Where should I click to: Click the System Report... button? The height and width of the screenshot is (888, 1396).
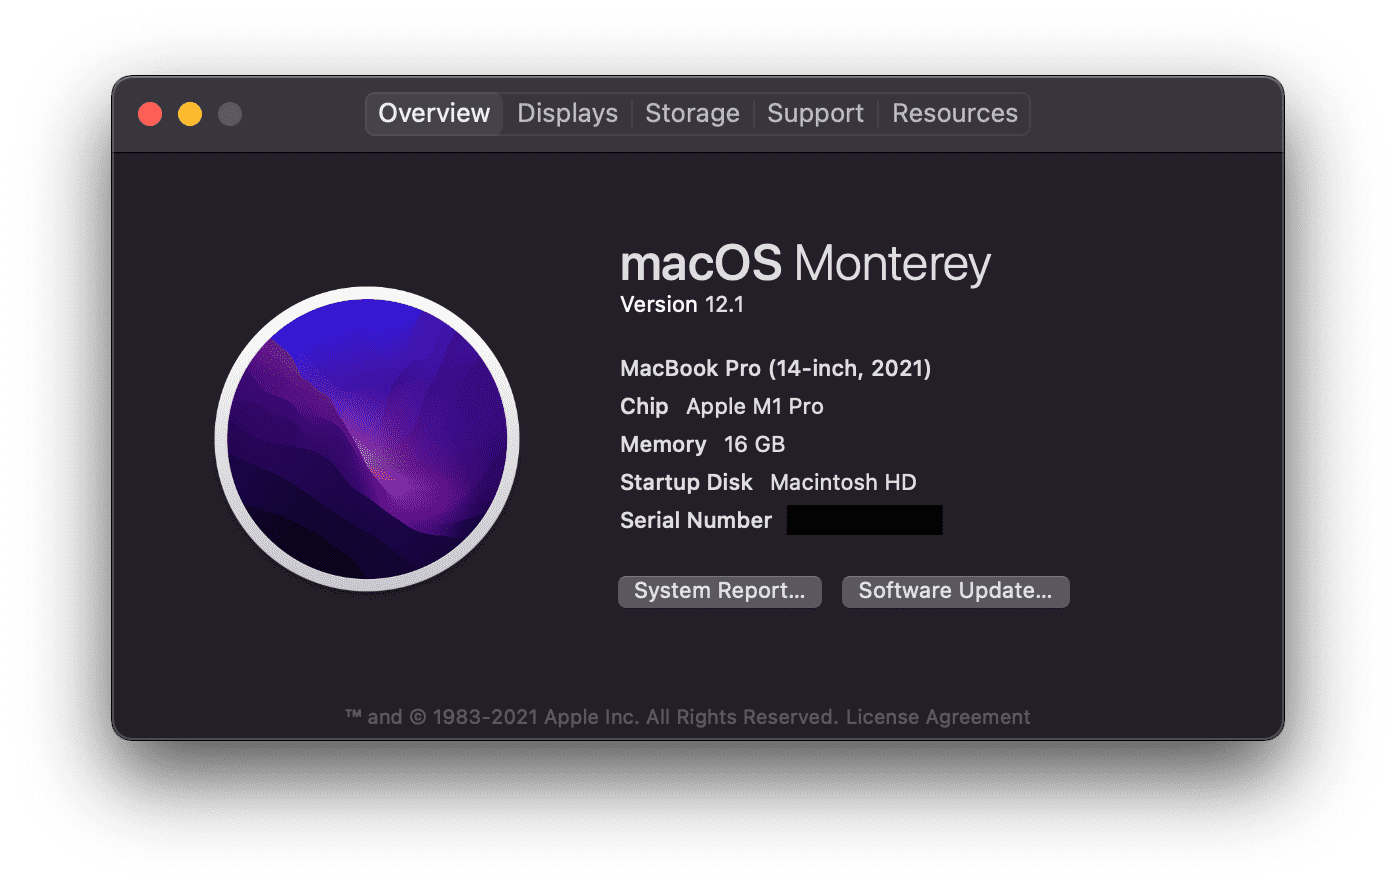[x=720, y=591]
